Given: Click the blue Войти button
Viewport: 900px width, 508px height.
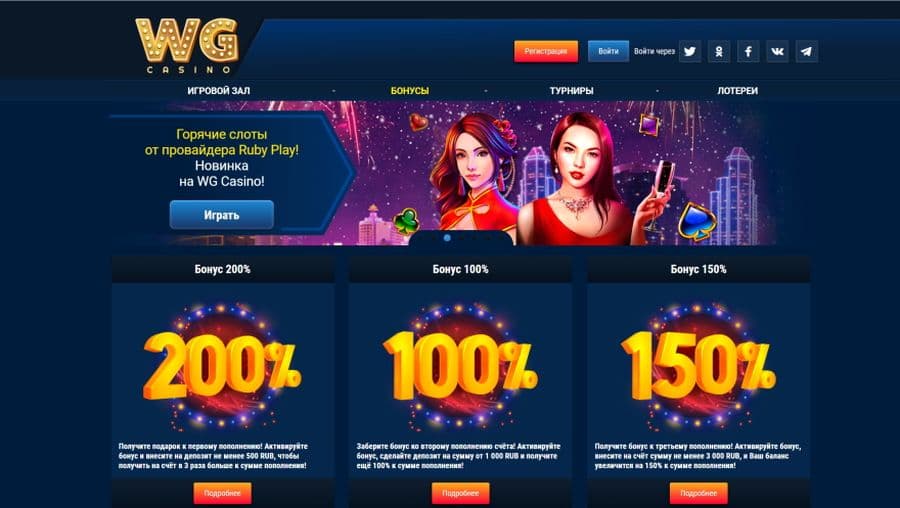Looking at the screenshot, I should (608, 51).
